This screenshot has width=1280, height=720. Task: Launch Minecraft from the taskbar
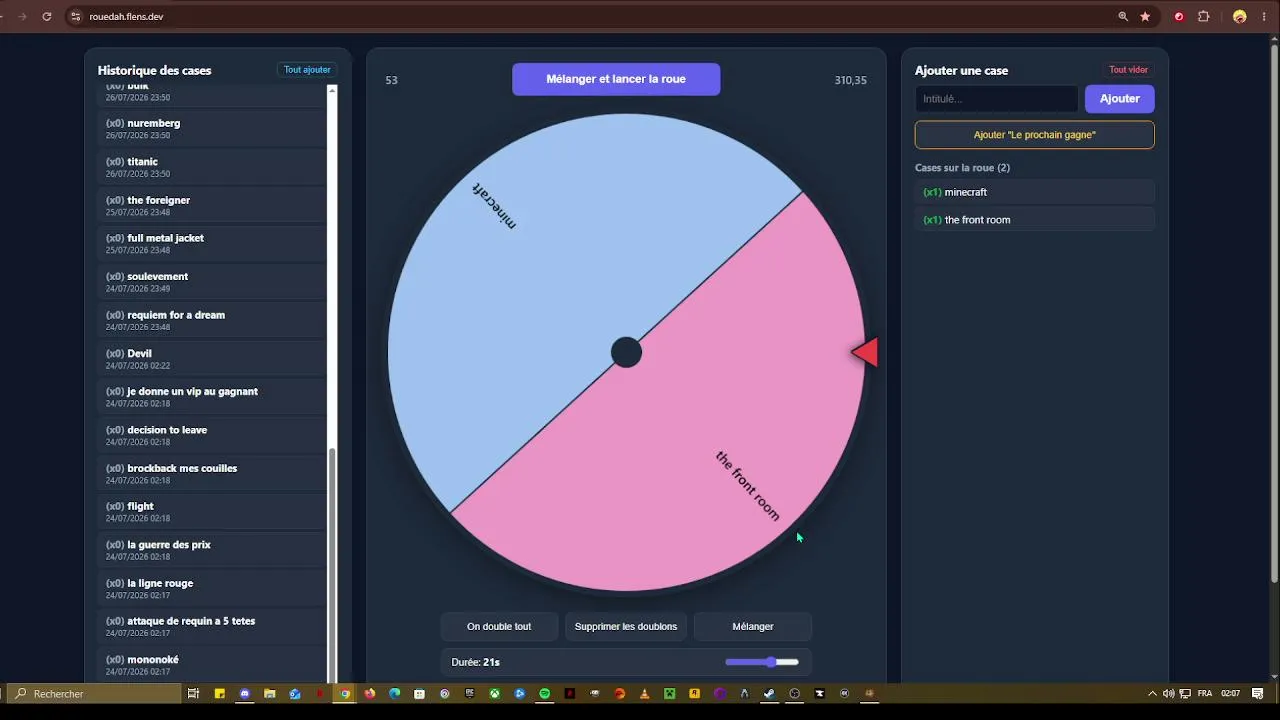[x=669, y=693]
